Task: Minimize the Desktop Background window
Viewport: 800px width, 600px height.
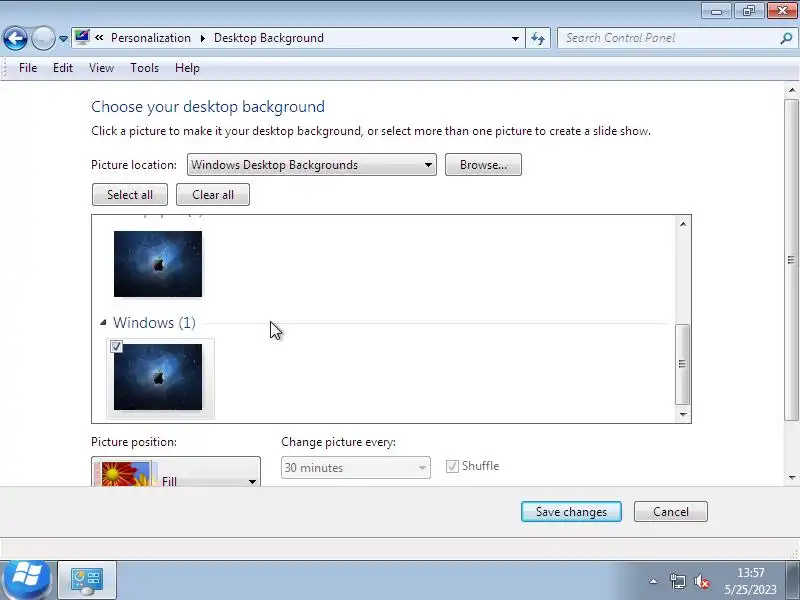Action: click(716, 11)
